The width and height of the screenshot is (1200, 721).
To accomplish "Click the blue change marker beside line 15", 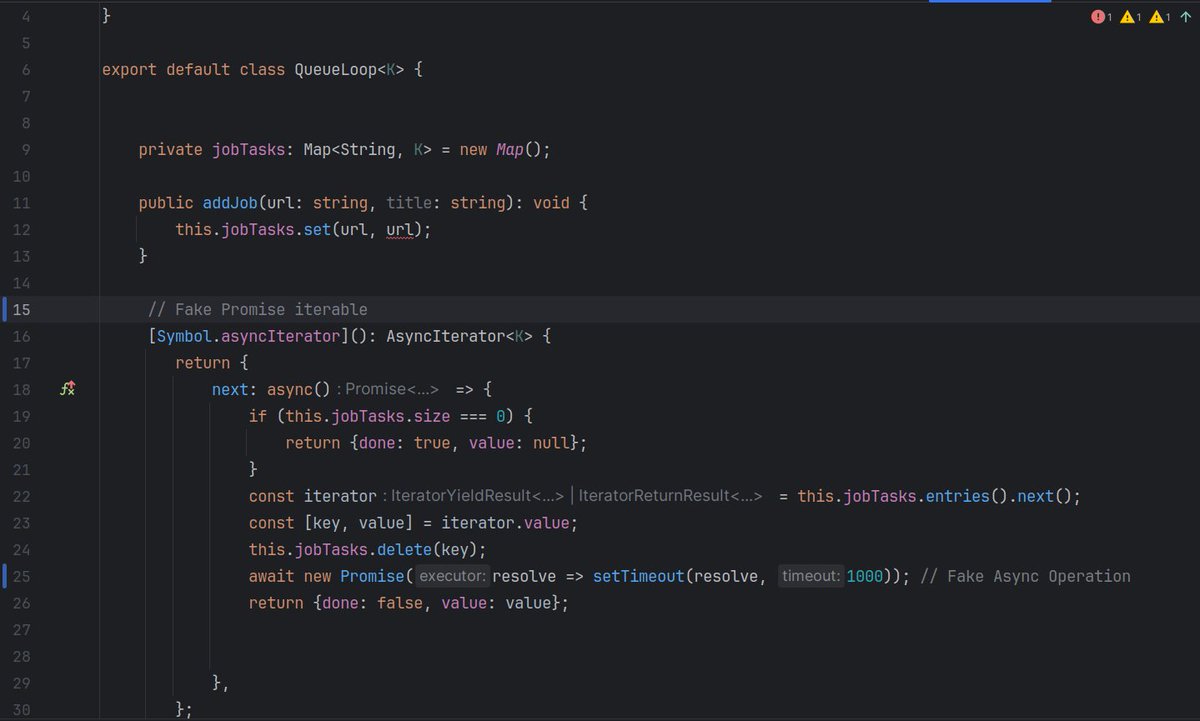I will pos(6,309).
